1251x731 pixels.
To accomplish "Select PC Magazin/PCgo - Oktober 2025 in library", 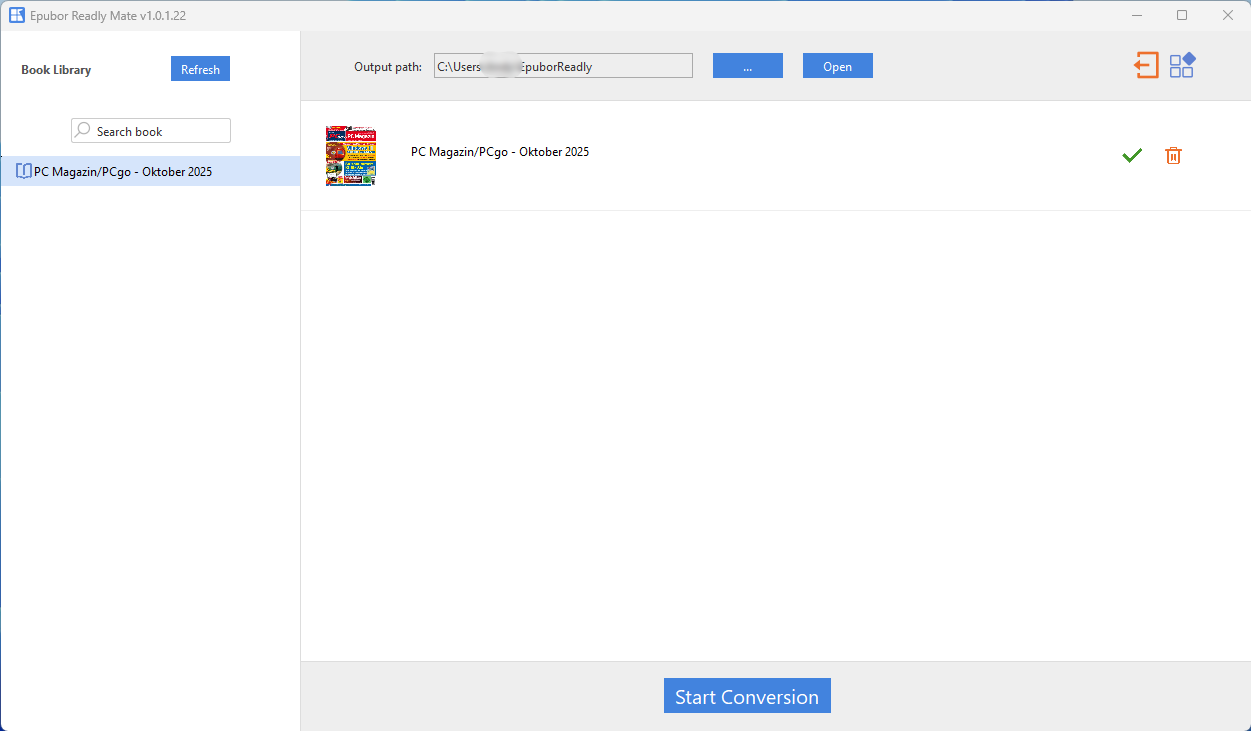I will tap(122, 171).
